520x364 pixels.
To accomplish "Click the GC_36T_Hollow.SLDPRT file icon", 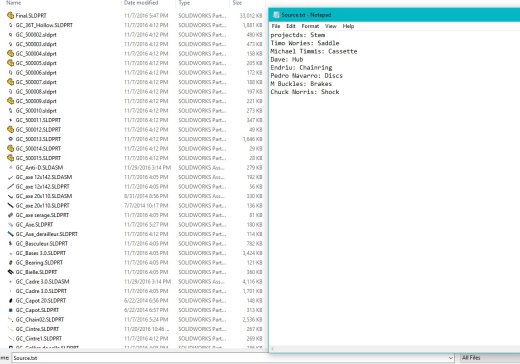I will [10, 25].
